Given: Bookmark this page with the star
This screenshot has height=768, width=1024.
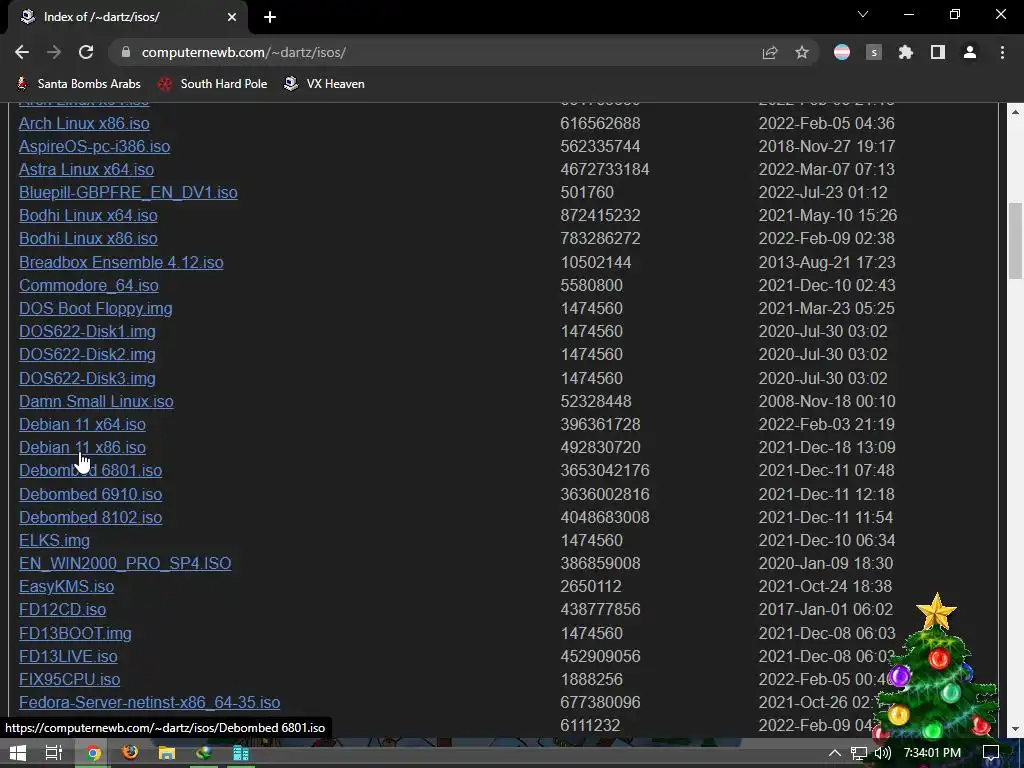Looking at the screenshot, I should [802, 52].
